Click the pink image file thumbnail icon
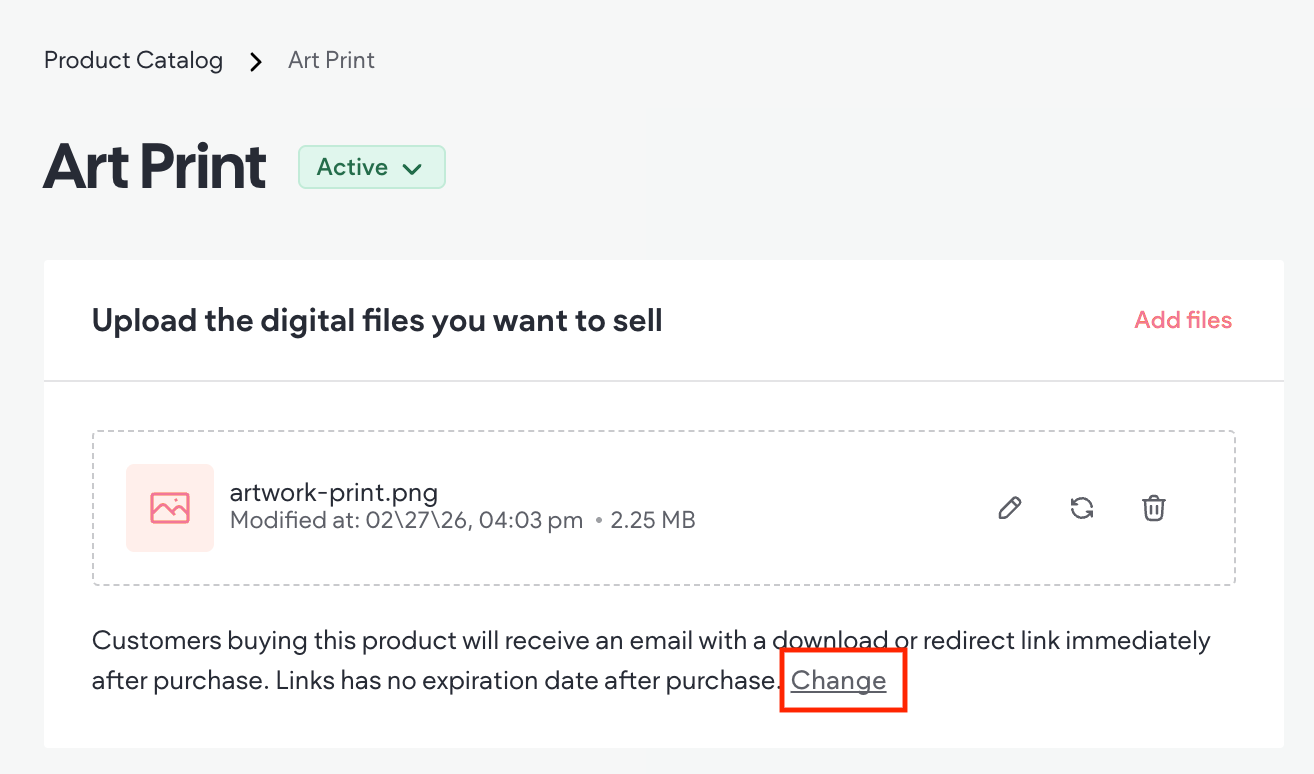The height and width of the screenshot is (774, 1314). 170,508
